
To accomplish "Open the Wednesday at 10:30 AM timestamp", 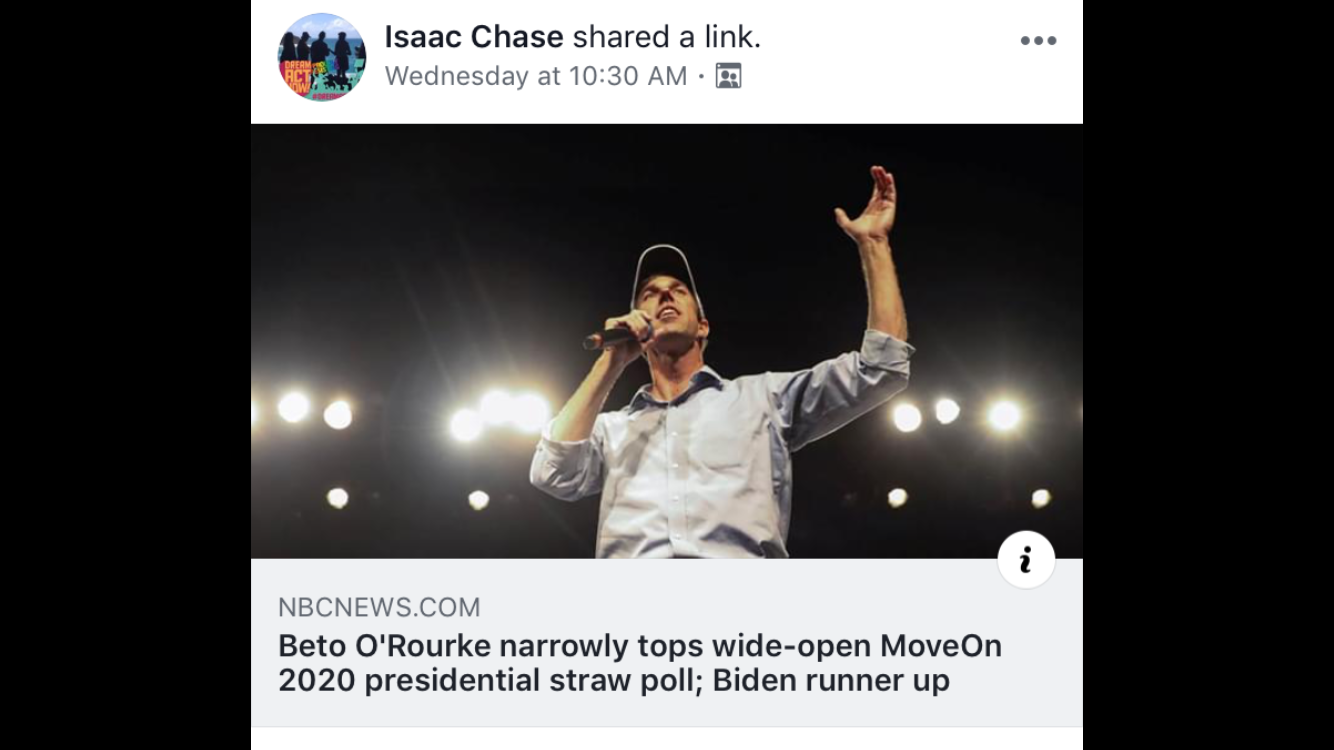I will click(535, 76).
